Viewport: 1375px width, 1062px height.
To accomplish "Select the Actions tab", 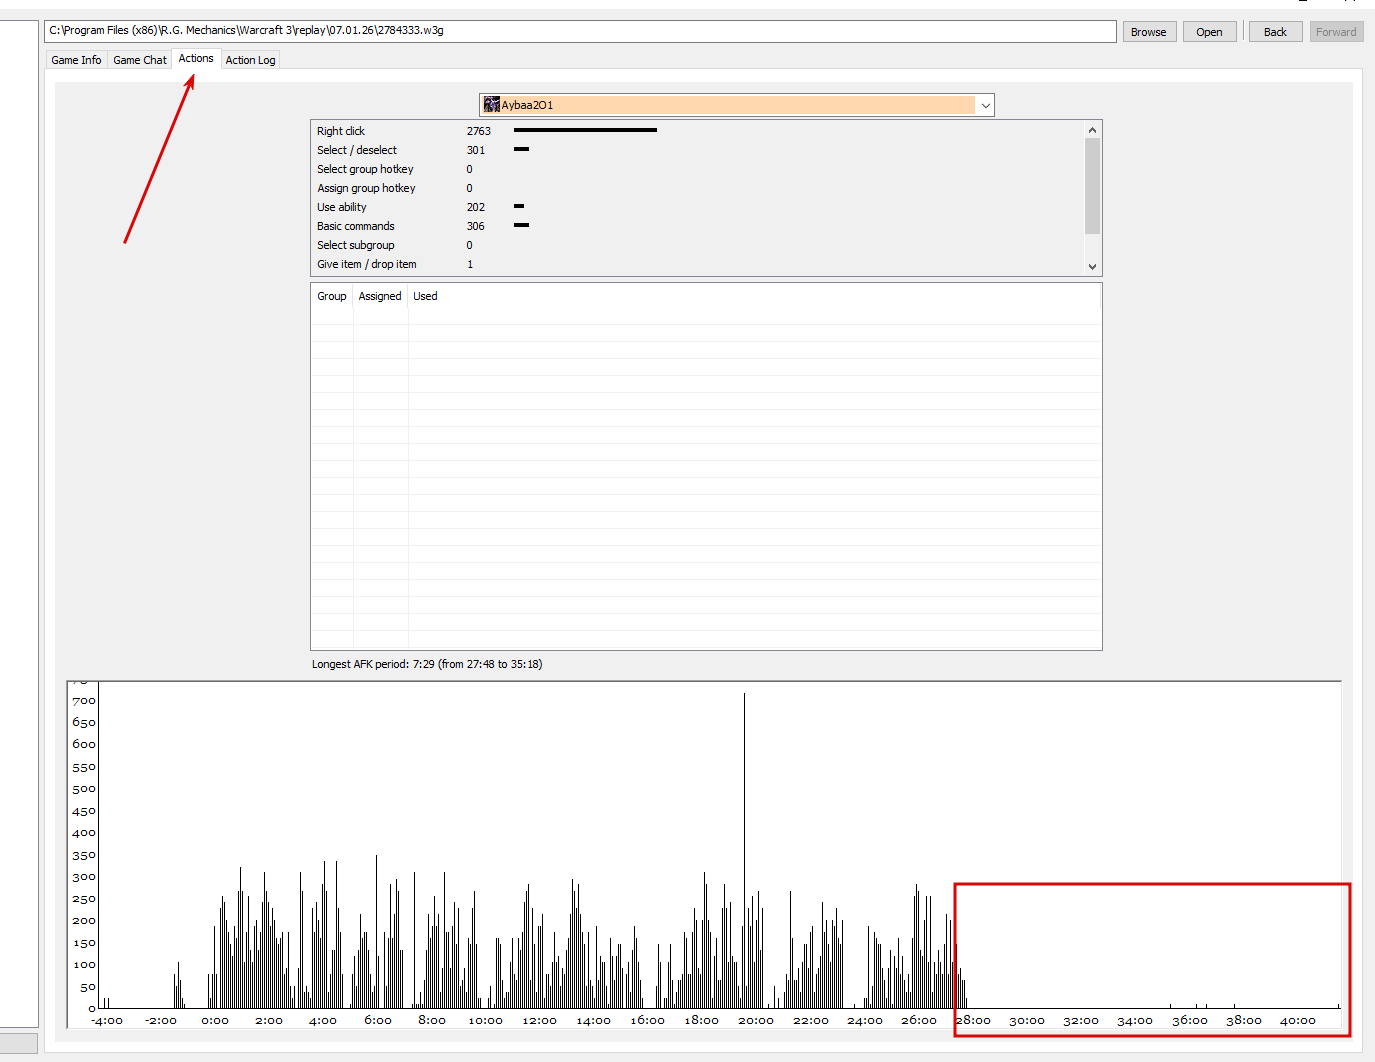I will (196, 58).
